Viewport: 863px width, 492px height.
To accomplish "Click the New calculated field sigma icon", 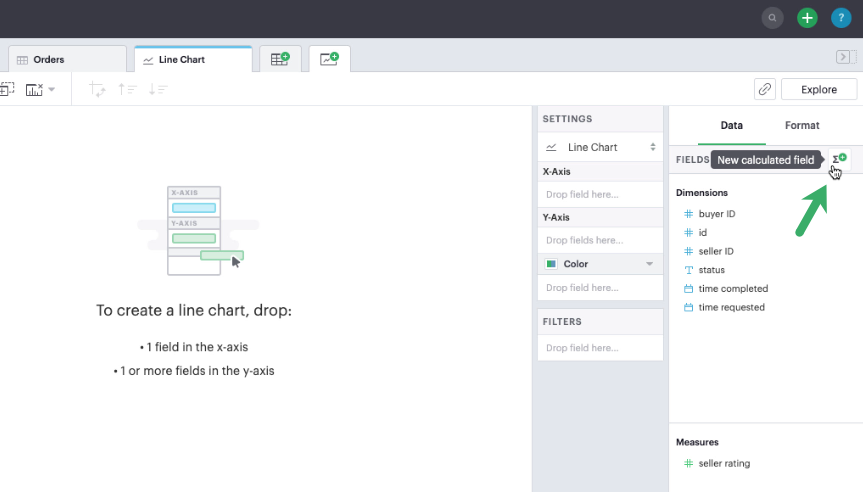I will point(839,159).
